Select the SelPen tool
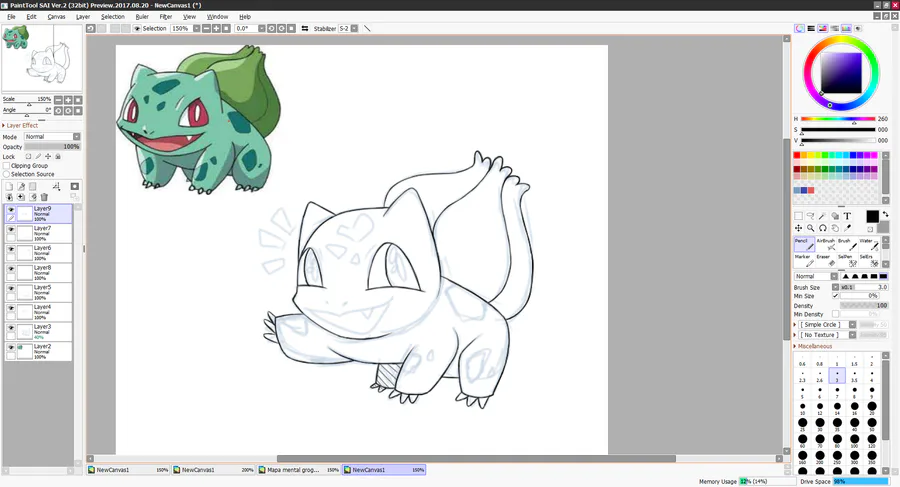This screenshot has height=487, width=900. (847, 260)
